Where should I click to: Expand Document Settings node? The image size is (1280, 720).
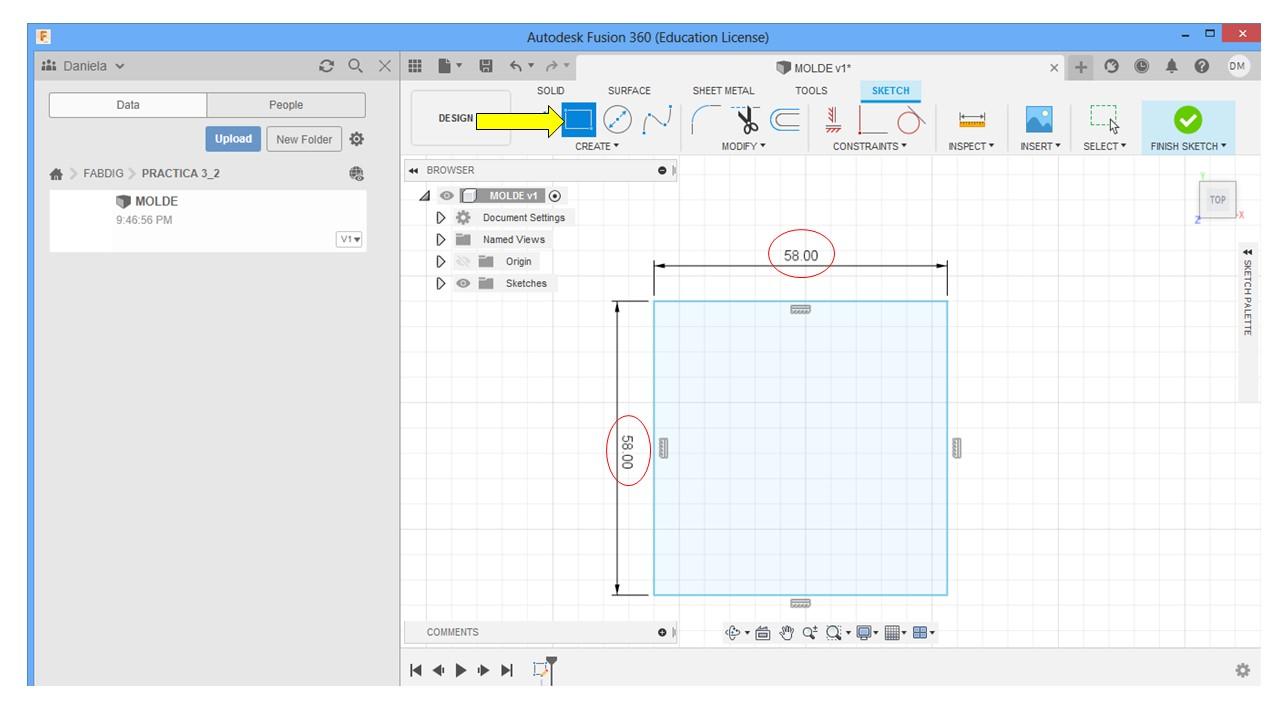coord(442,217)
